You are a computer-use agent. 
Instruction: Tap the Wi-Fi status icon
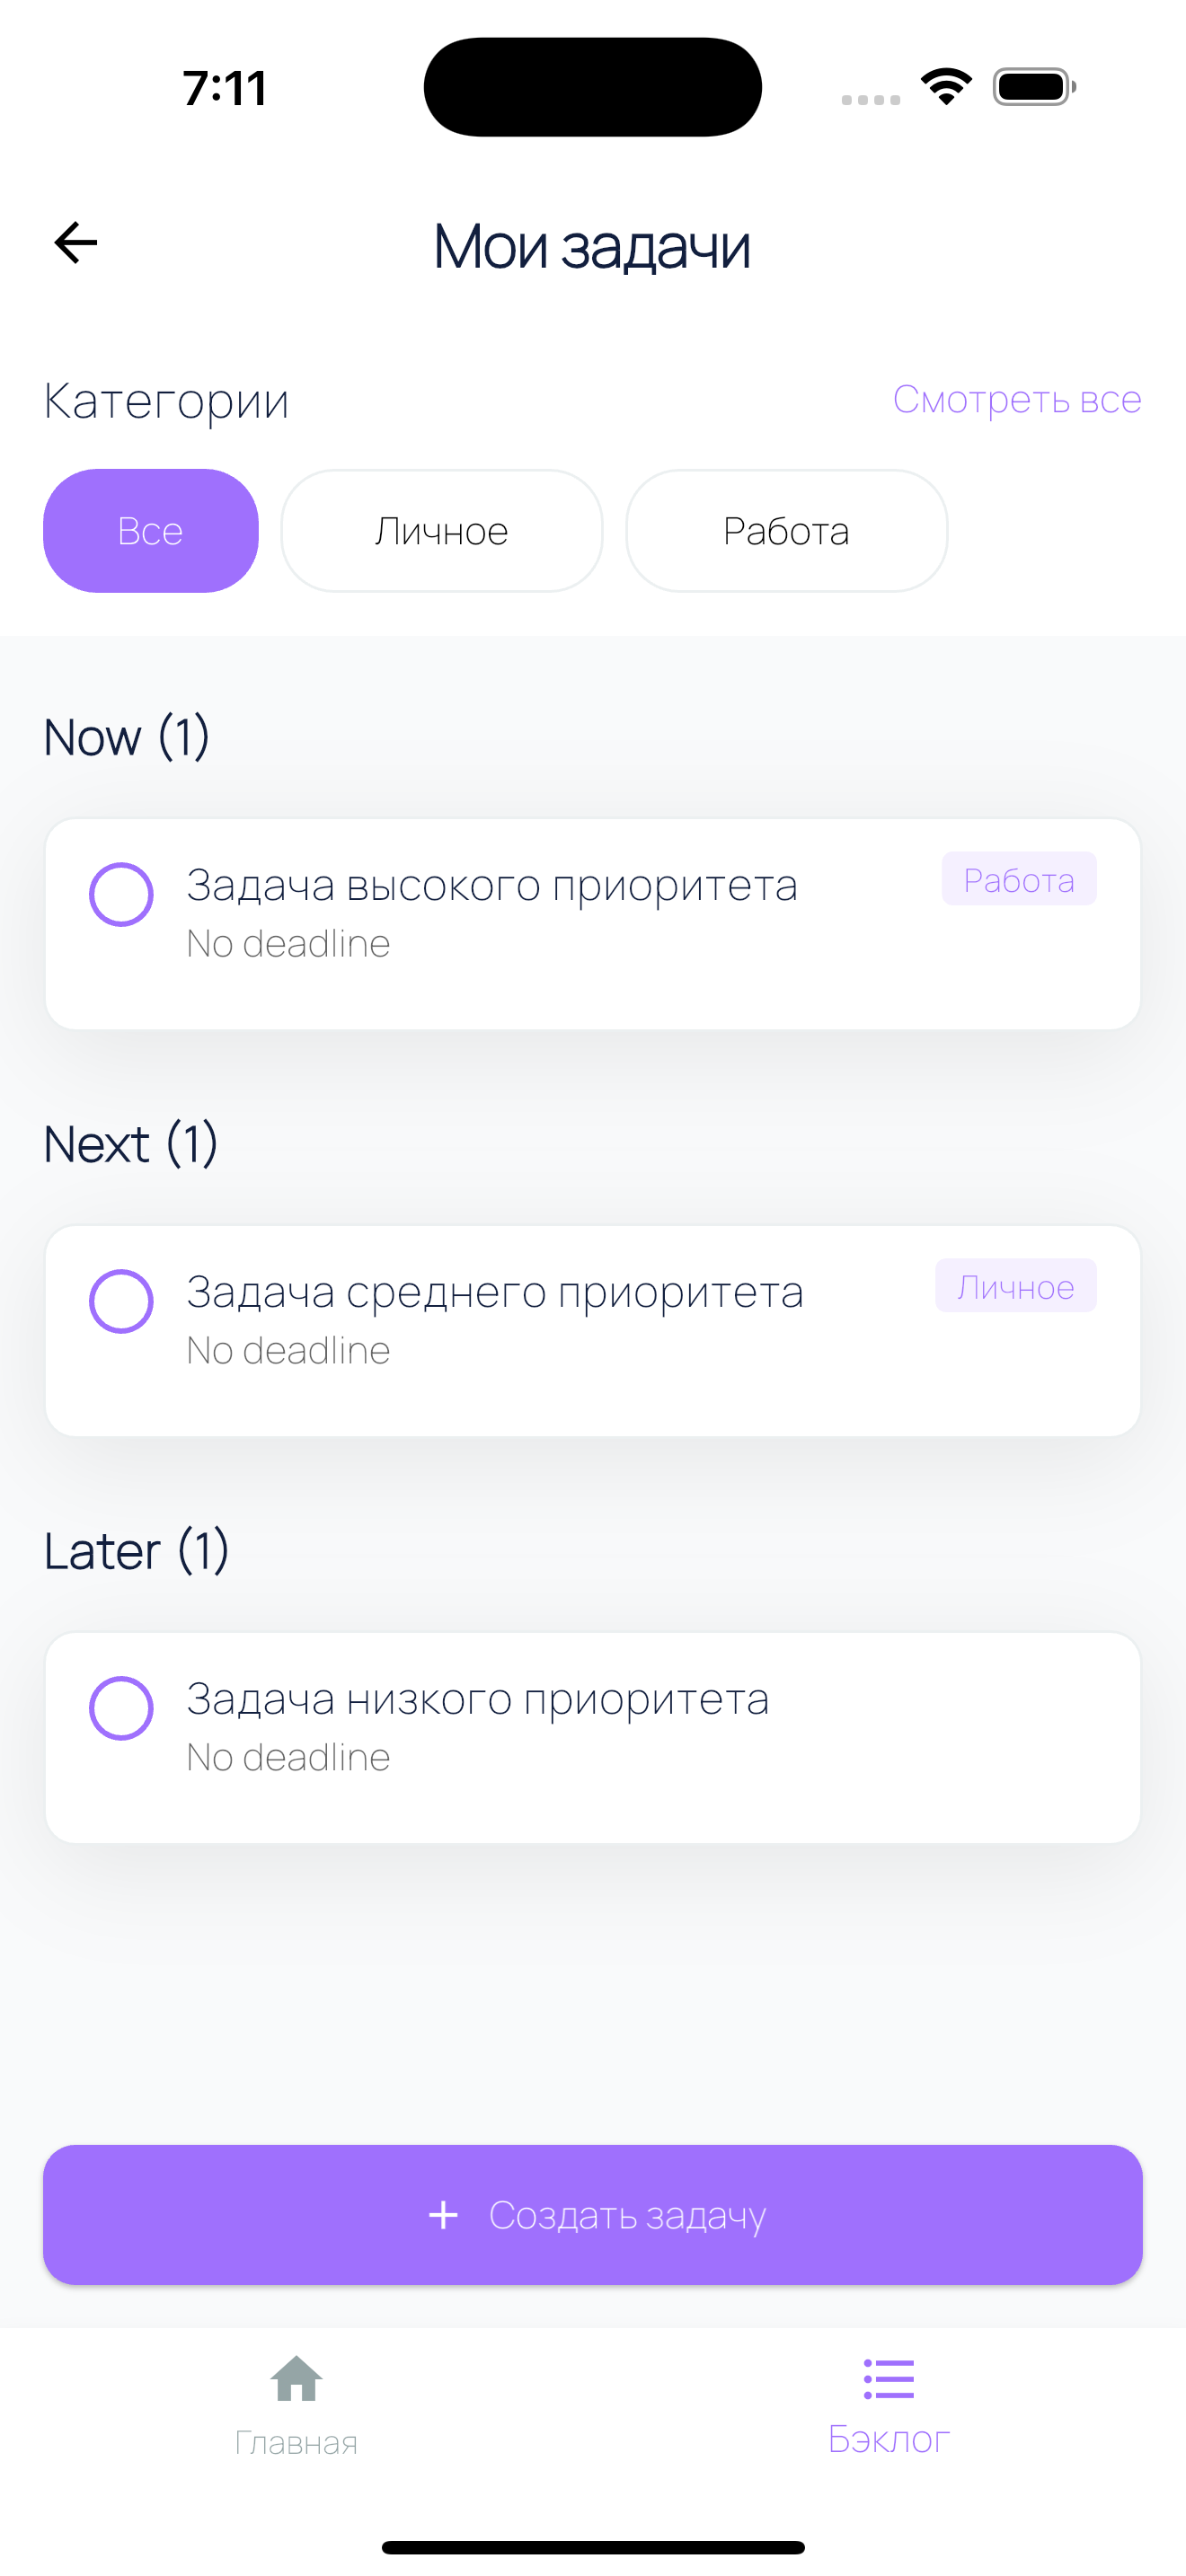pyautogui.click(x=944, y=86)
